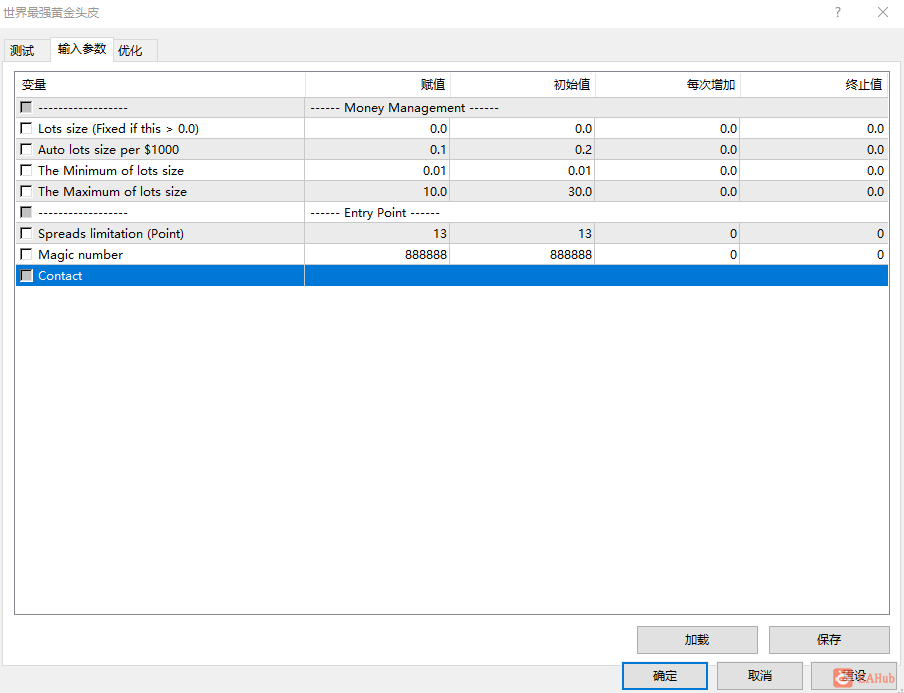Click the 终止值 column header
The width and height of the screenshot is (904, 693).
[815, 85]
